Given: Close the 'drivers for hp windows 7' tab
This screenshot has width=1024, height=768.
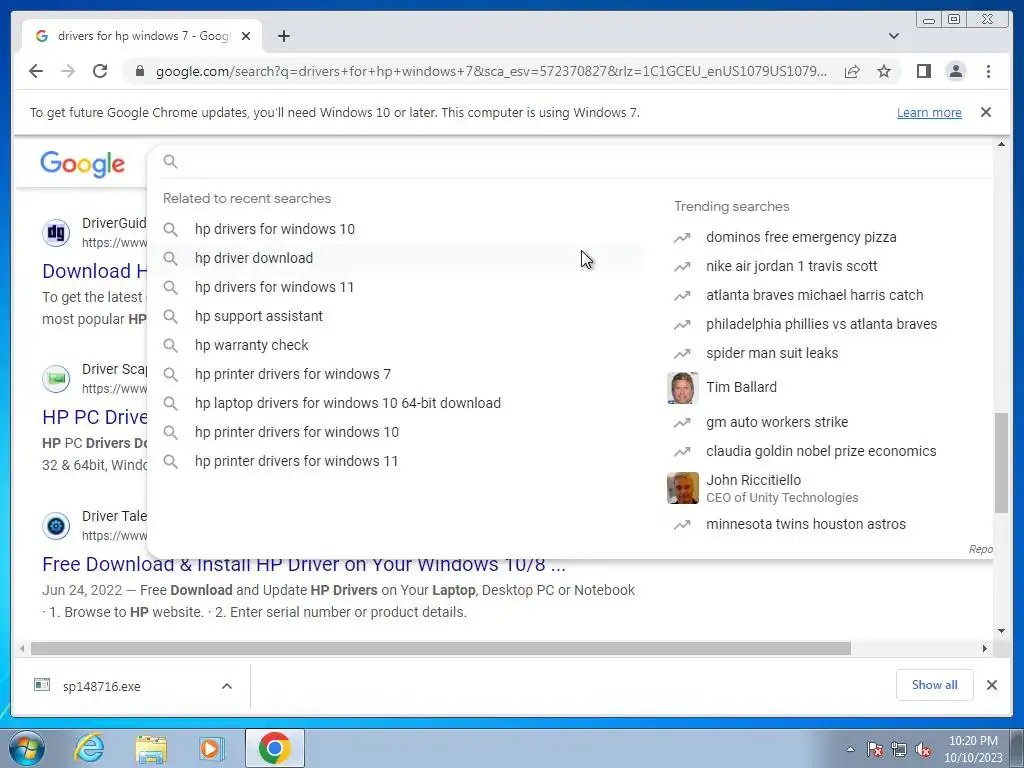Looking at the screenshot, I should pos(246,36).
